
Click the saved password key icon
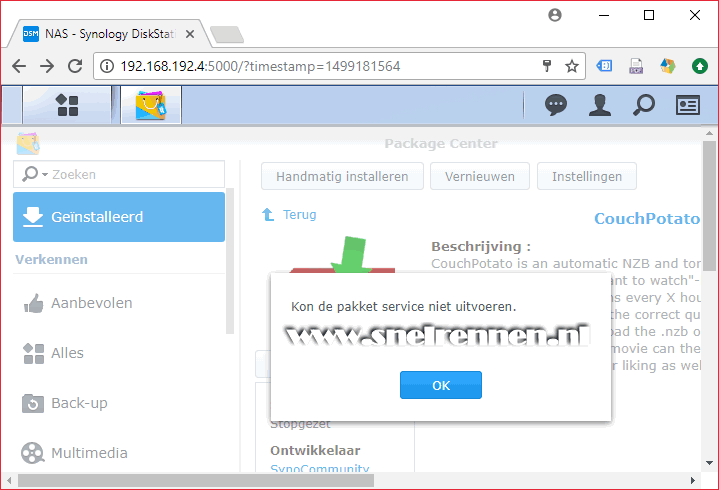(547, 66)
